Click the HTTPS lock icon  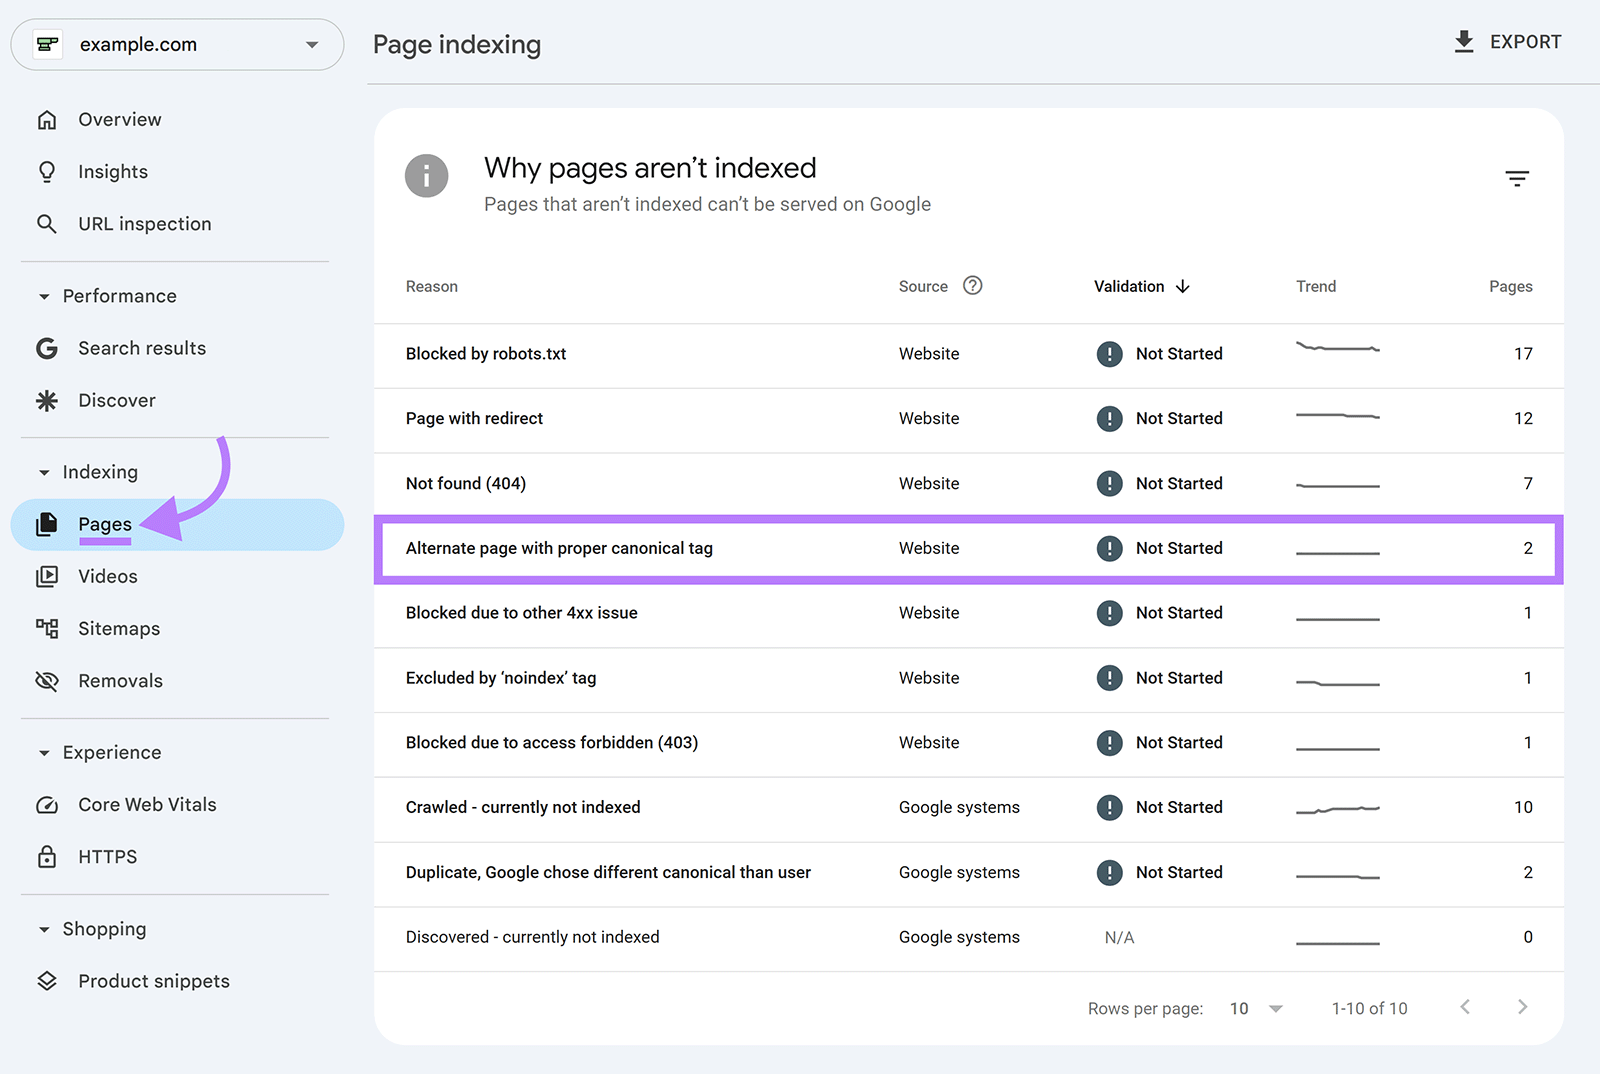[x=47, y=856]
